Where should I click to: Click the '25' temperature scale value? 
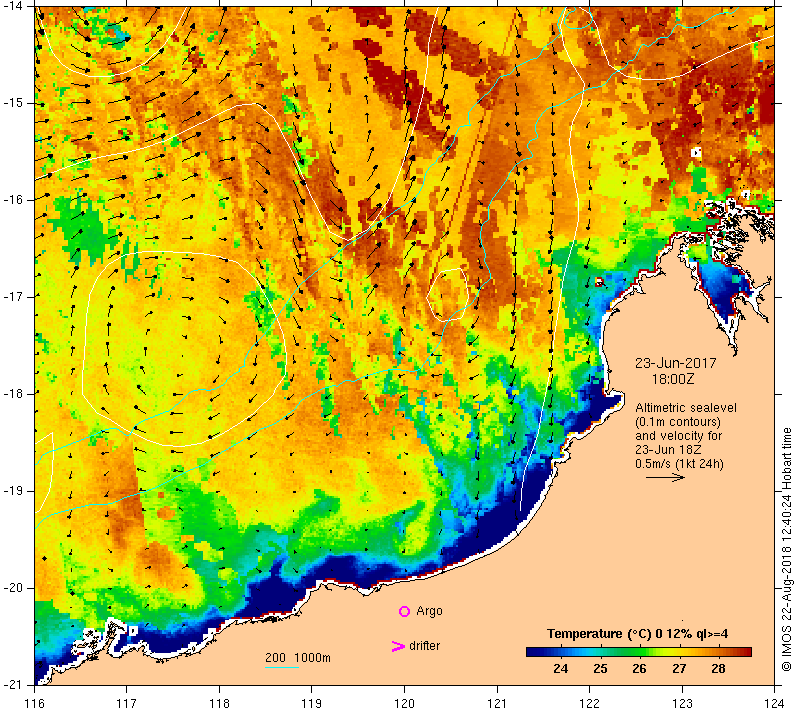600,669
